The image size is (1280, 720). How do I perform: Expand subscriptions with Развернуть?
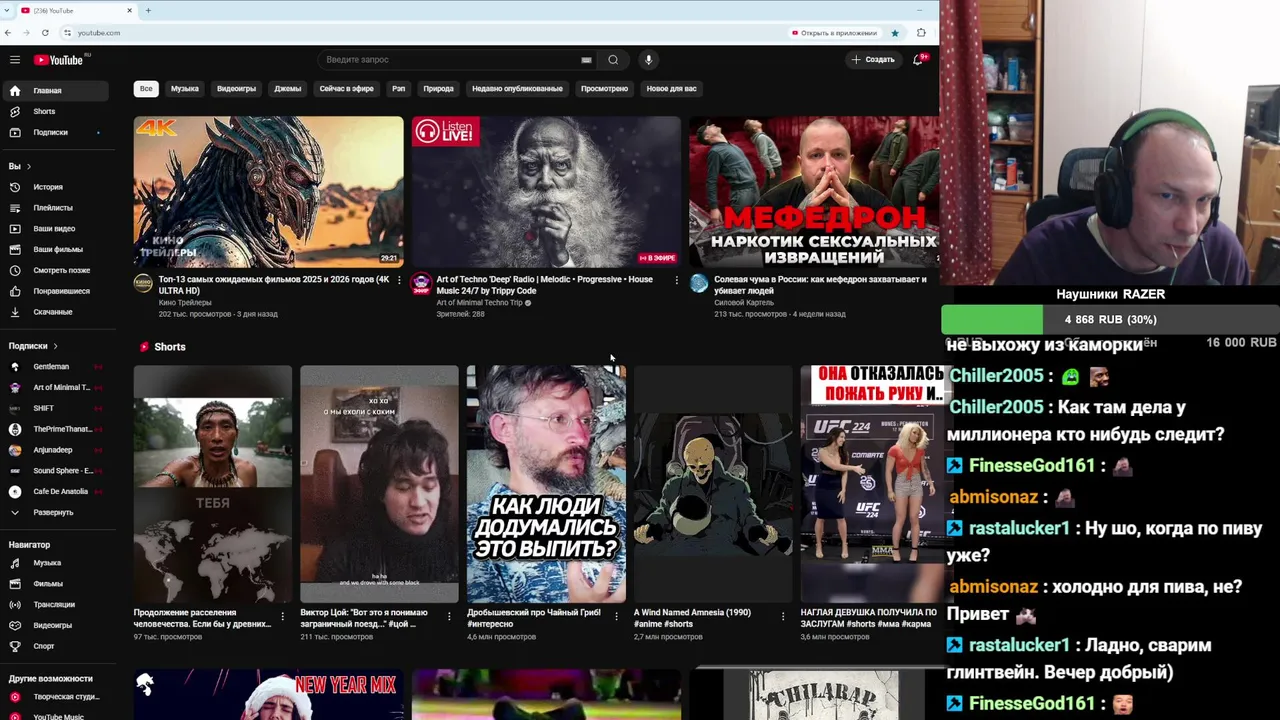pos(54,512)
